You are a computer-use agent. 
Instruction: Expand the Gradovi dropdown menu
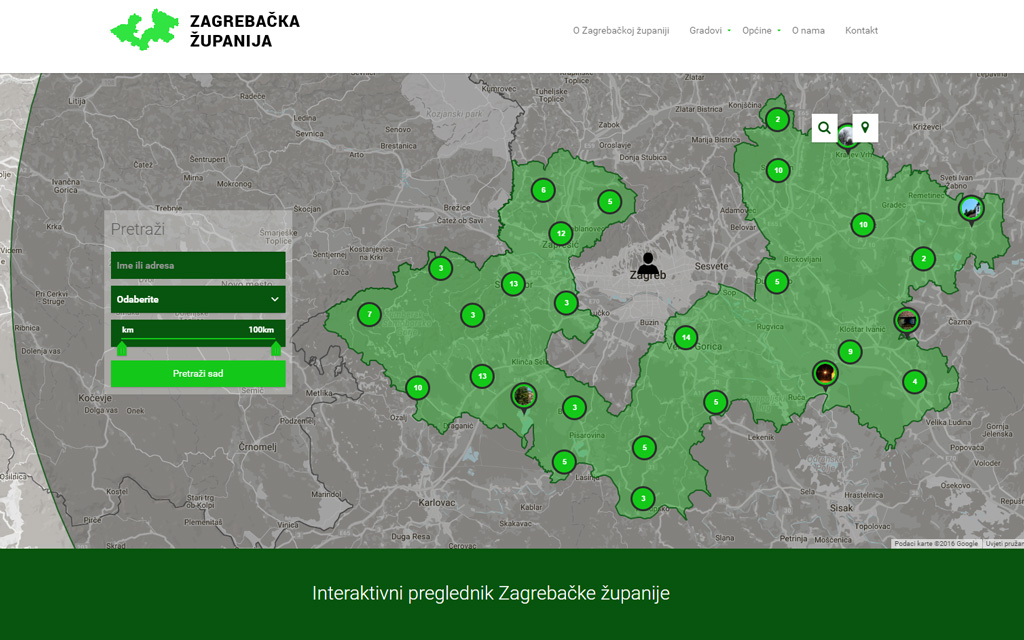tap(709, 31)
